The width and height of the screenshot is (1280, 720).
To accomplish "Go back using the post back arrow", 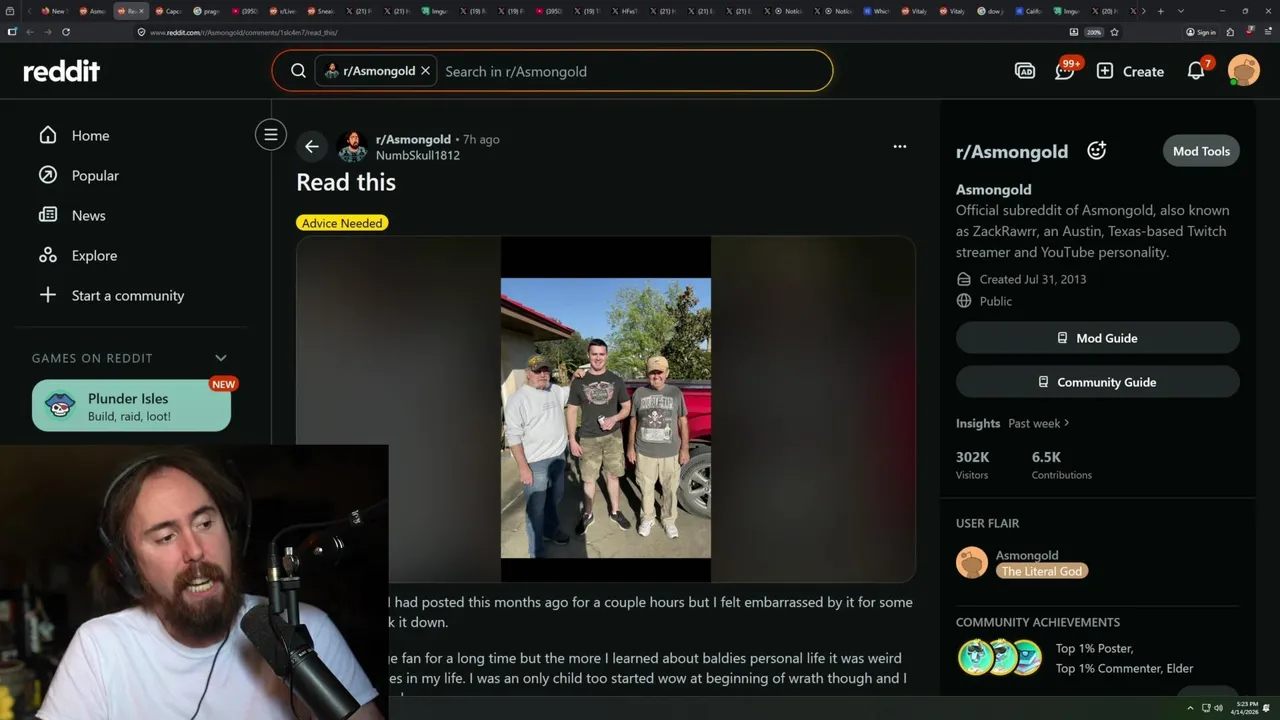I will coord(312,147).
